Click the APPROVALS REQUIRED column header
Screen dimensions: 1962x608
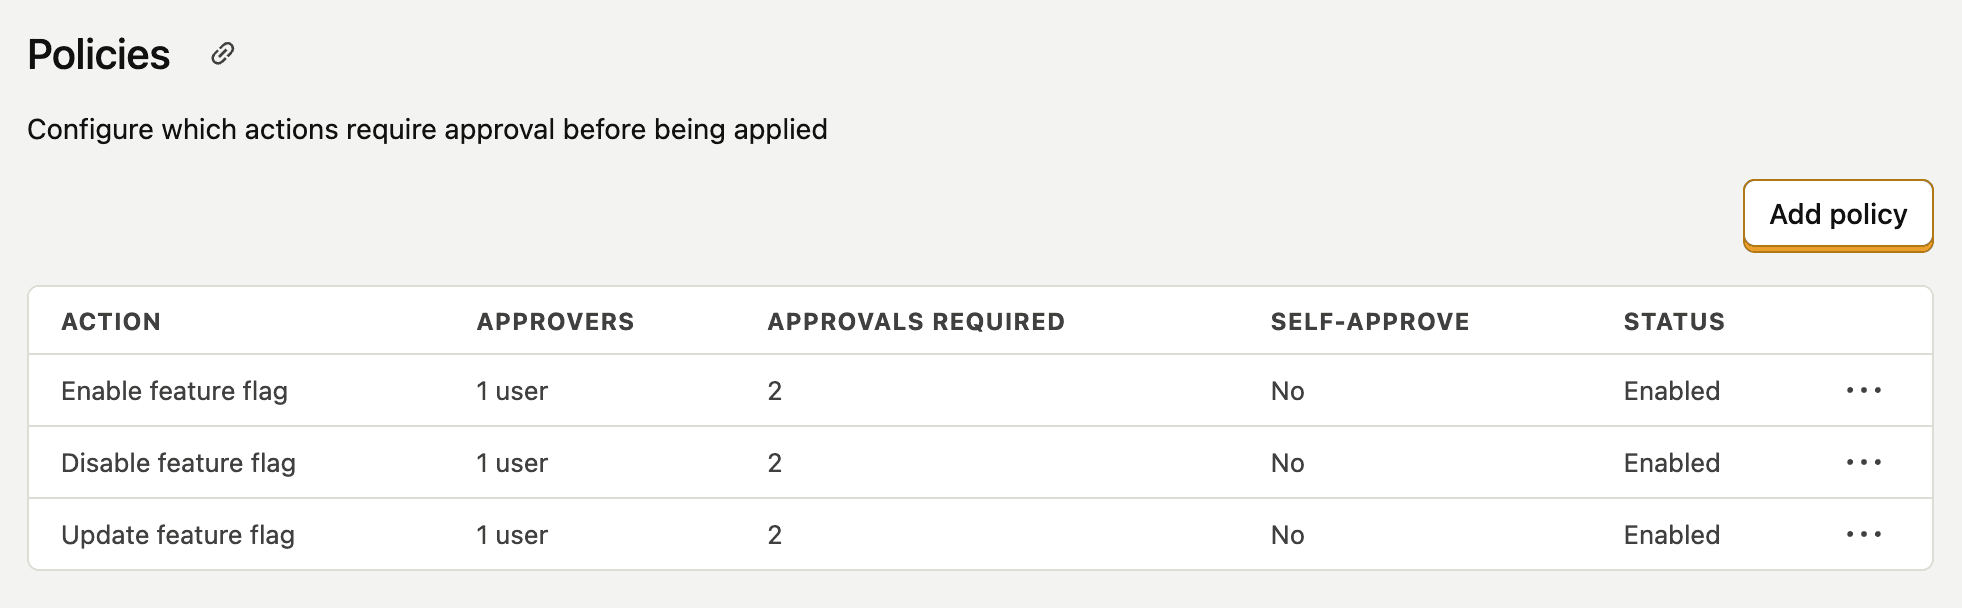[915, 321]
